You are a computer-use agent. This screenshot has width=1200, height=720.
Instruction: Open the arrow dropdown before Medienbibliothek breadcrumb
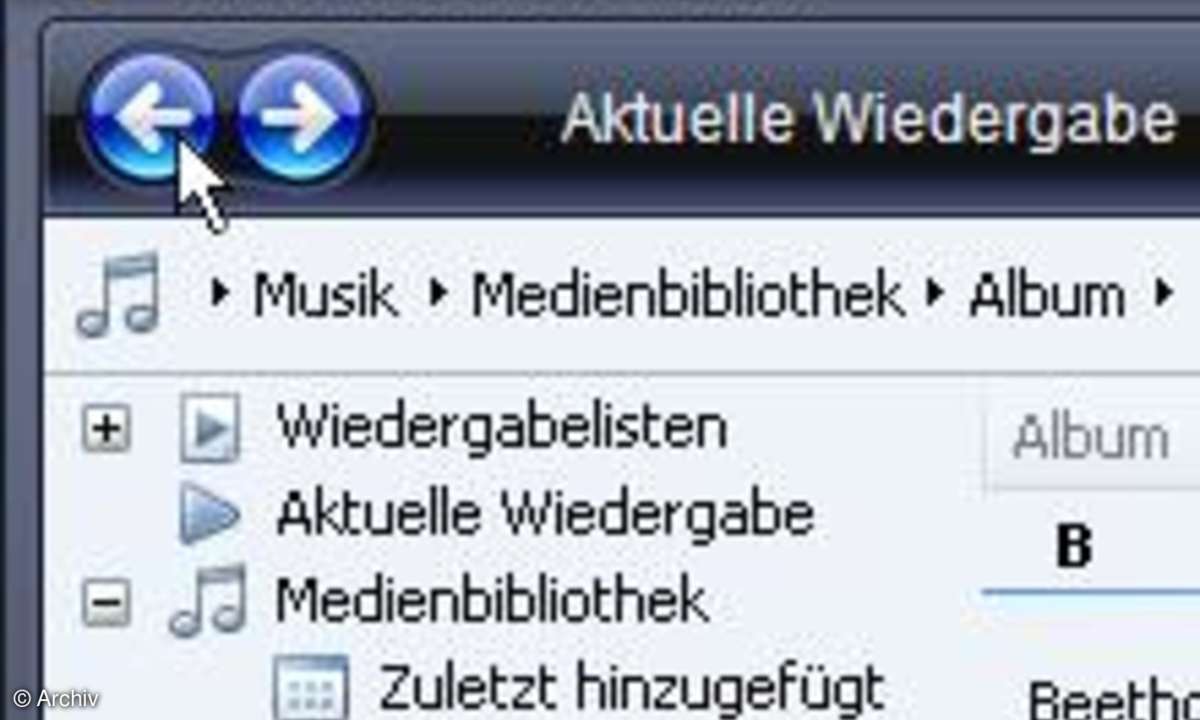(x=439, y=295)
